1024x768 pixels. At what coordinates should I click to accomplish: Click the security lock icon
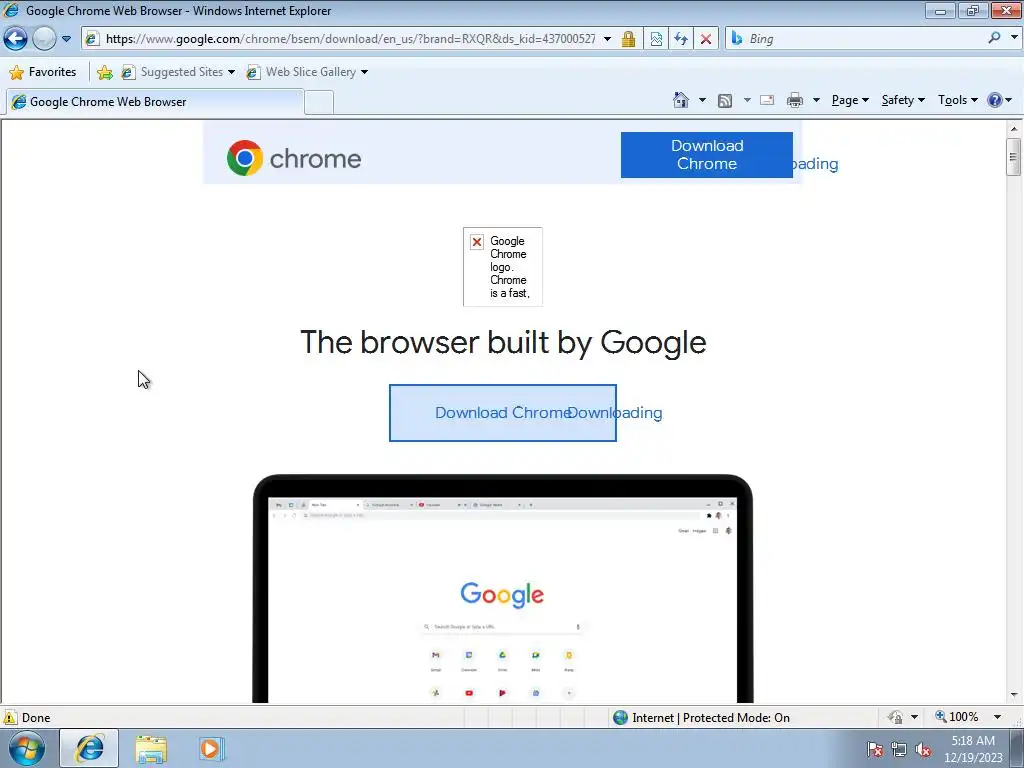[x=628, y=39]
